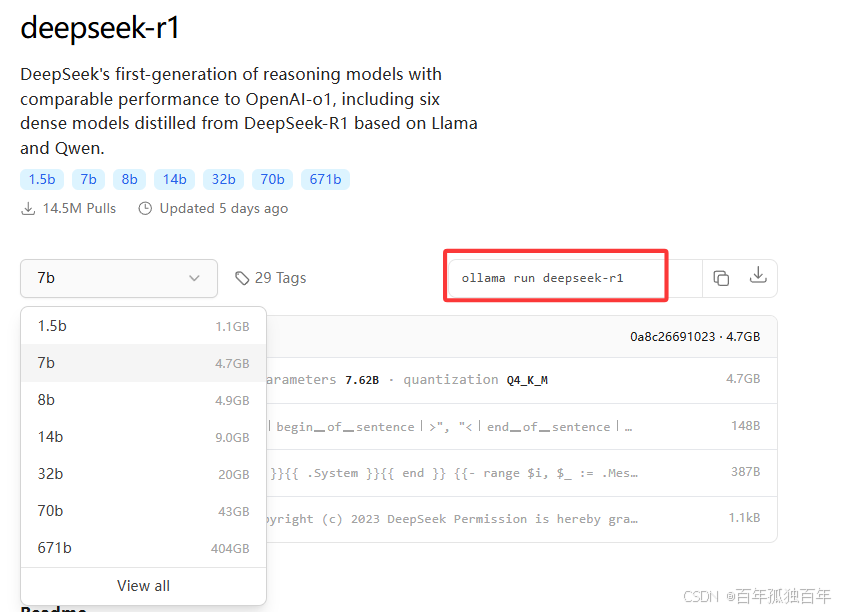The image size is (843, 612).
Task: Click the clock icon beside Updated
Action: click(145, 209)
